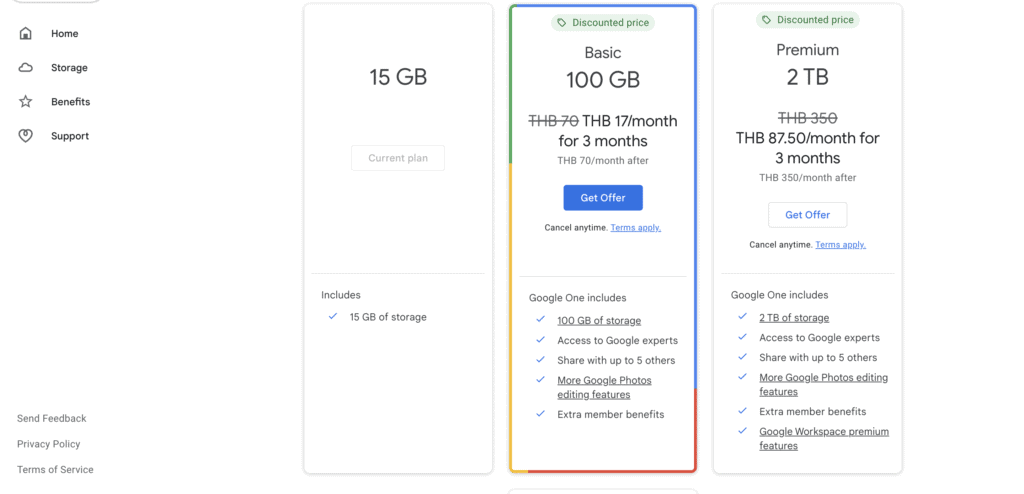Open Google Workspace premium features link
The image size is (1024, 494).
point(824,438)
